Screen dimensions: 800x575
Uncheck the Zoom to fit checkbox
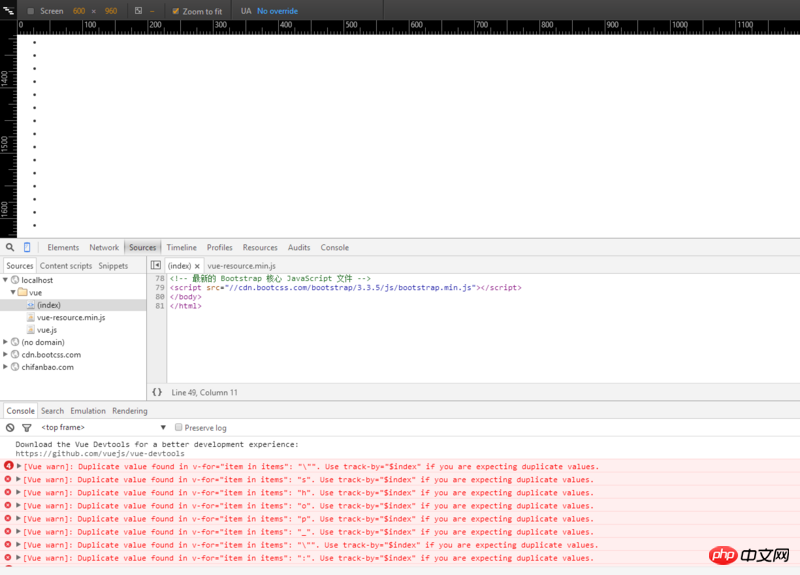pyautogui.click(x=176, y=11)
